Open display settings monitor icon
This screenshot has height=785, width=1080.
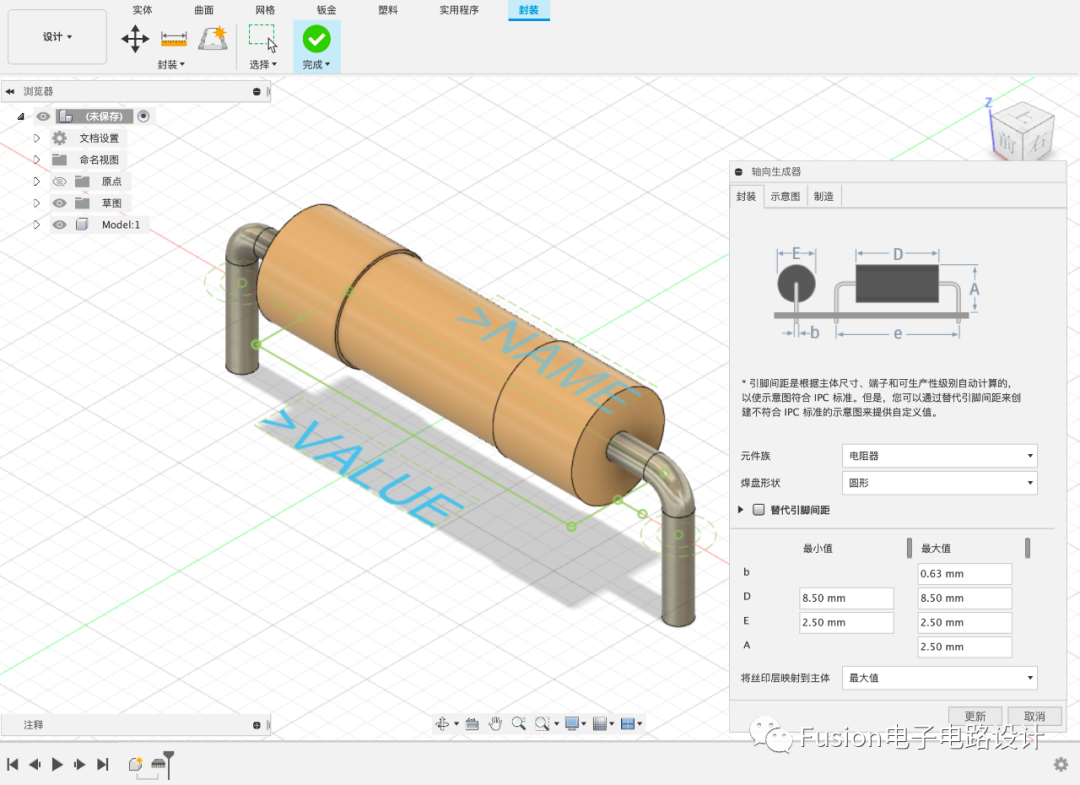click(x=572, y=723)
